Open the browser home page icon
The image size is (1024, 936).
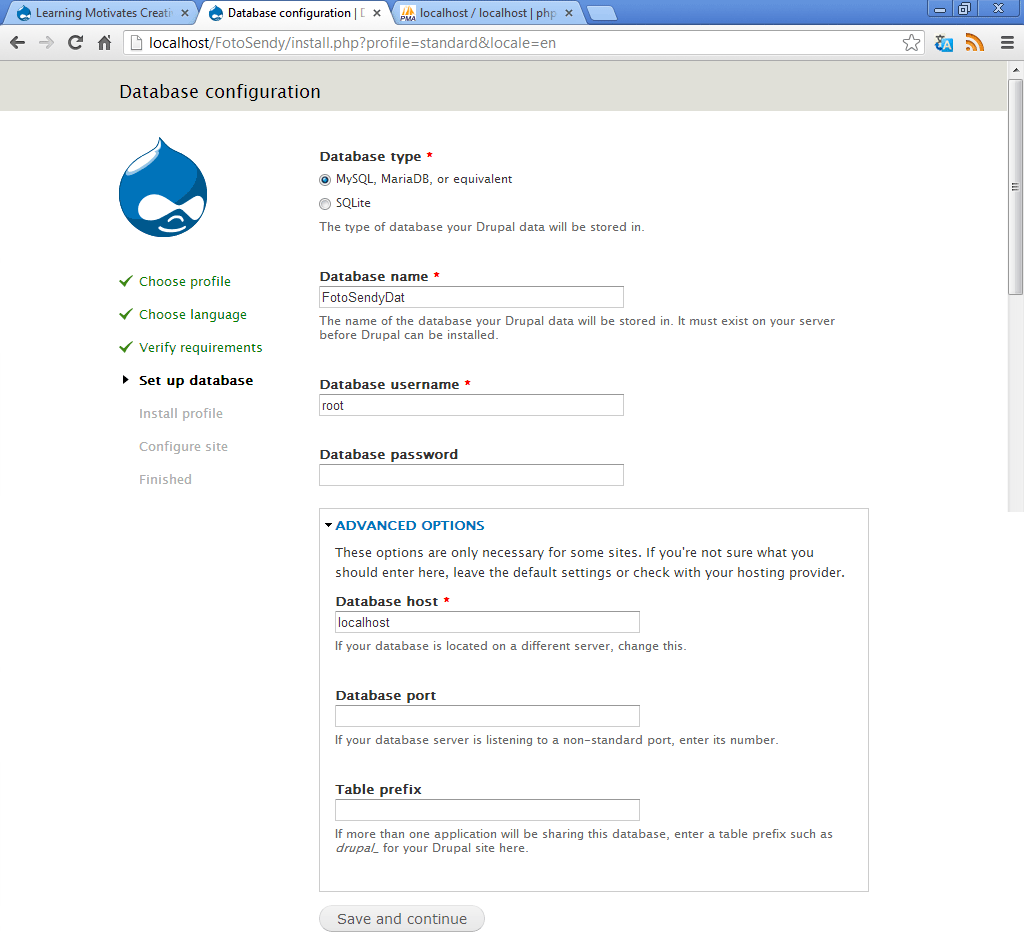click(104, 43)
